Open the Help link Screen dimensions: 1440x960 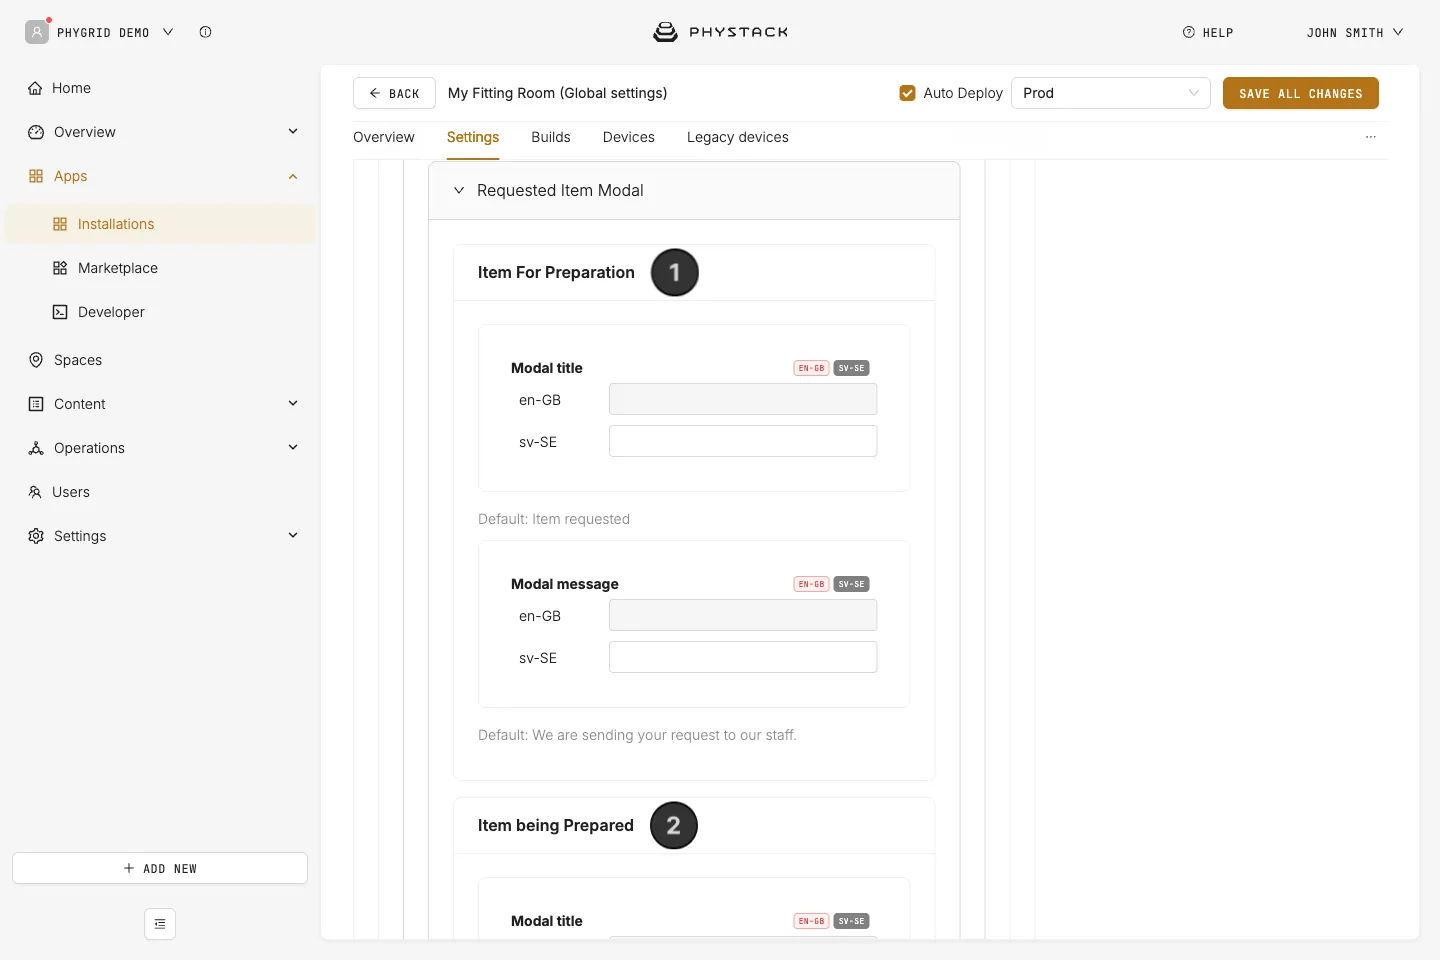(1208, 32)
